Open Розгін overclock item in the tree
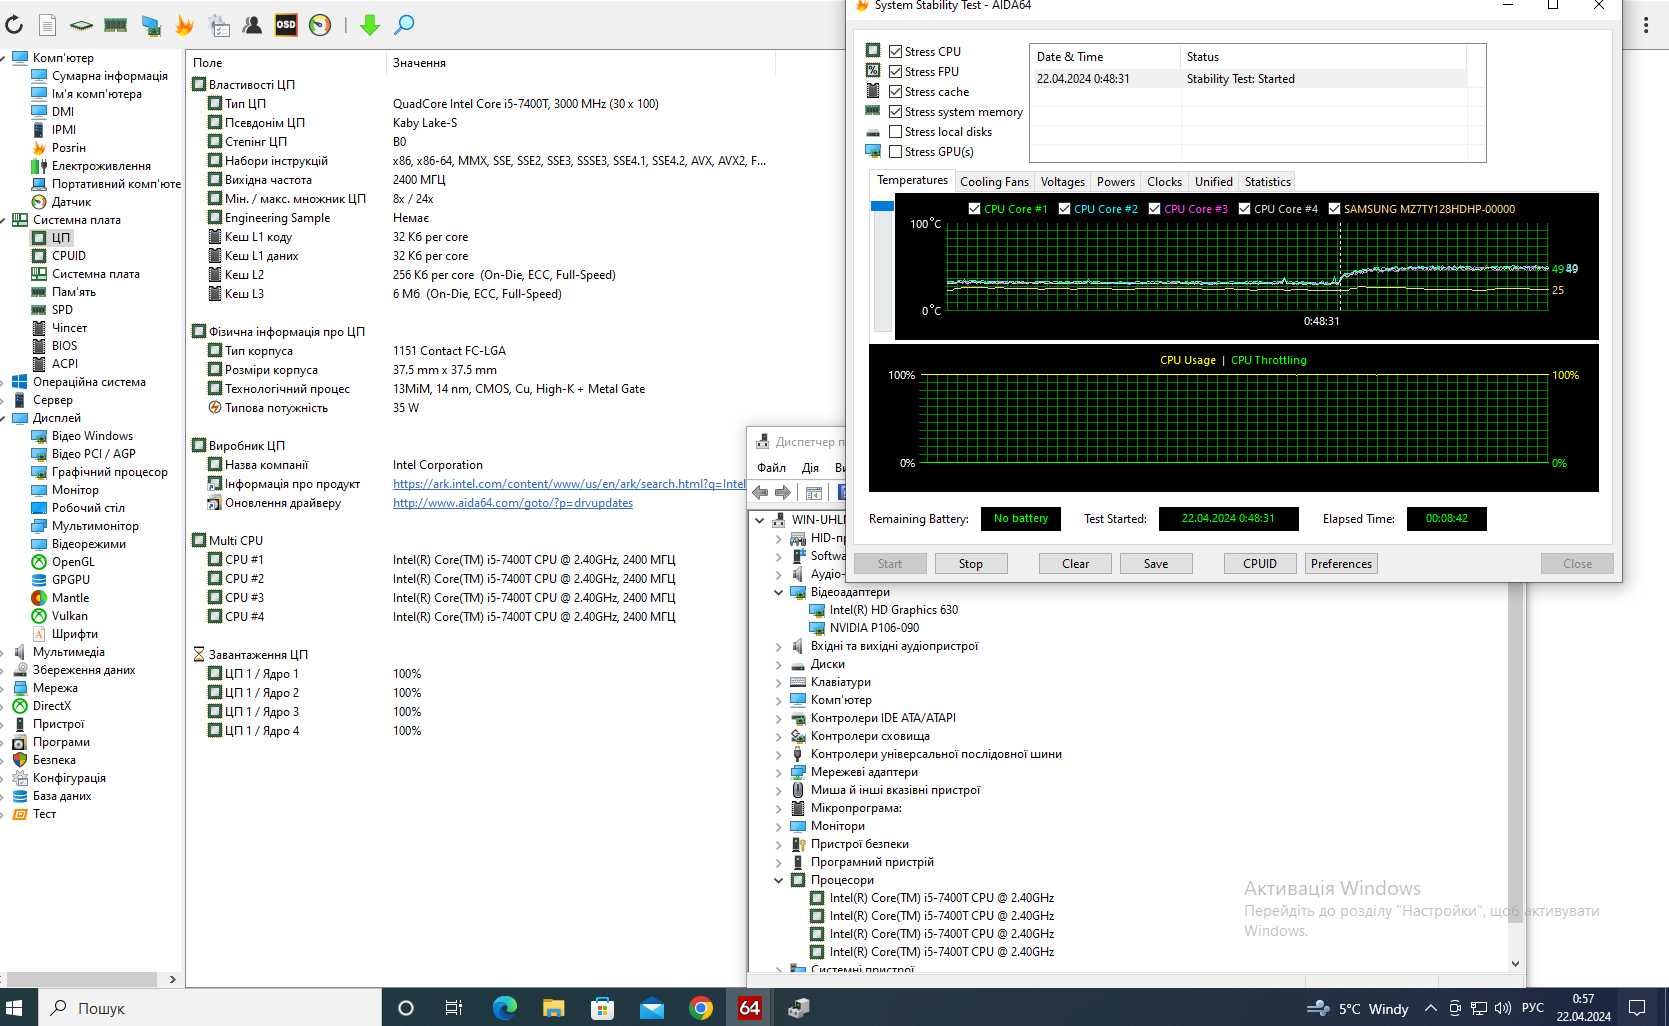1669x1026 pixels. pos(68,148)
